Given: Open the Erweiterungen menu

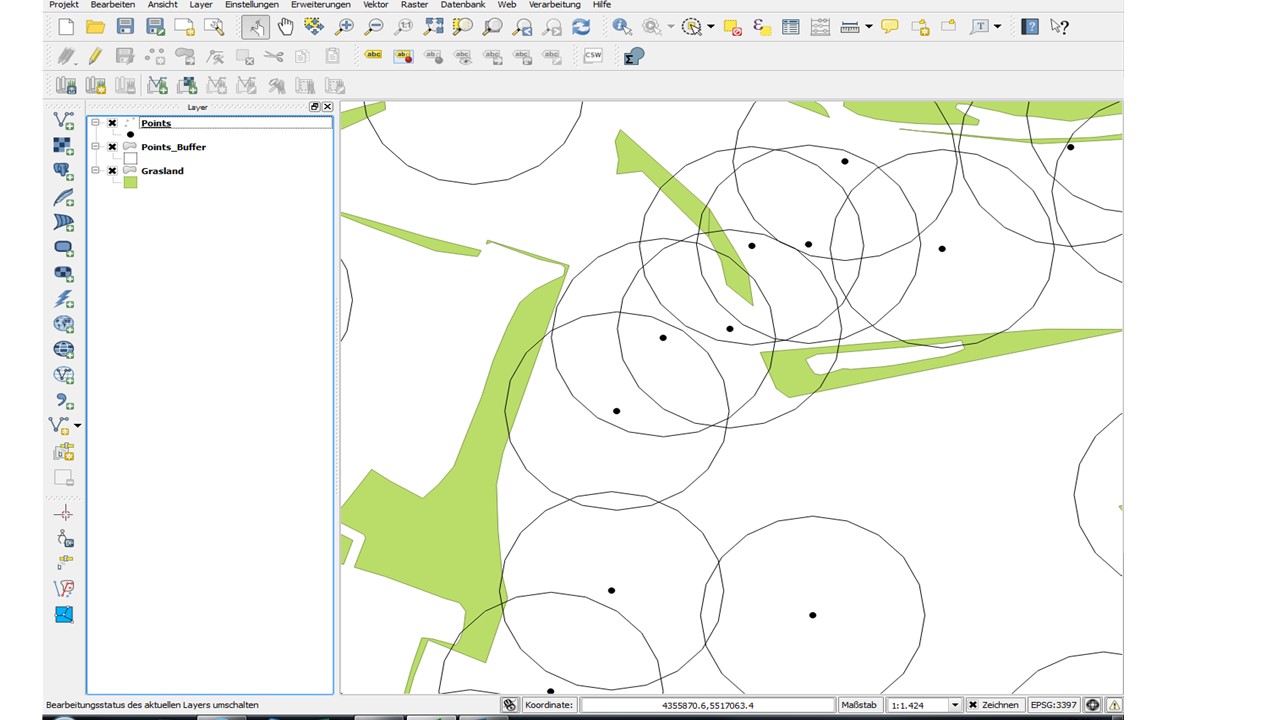Looking at the screenshot, I should pos(321,5).
